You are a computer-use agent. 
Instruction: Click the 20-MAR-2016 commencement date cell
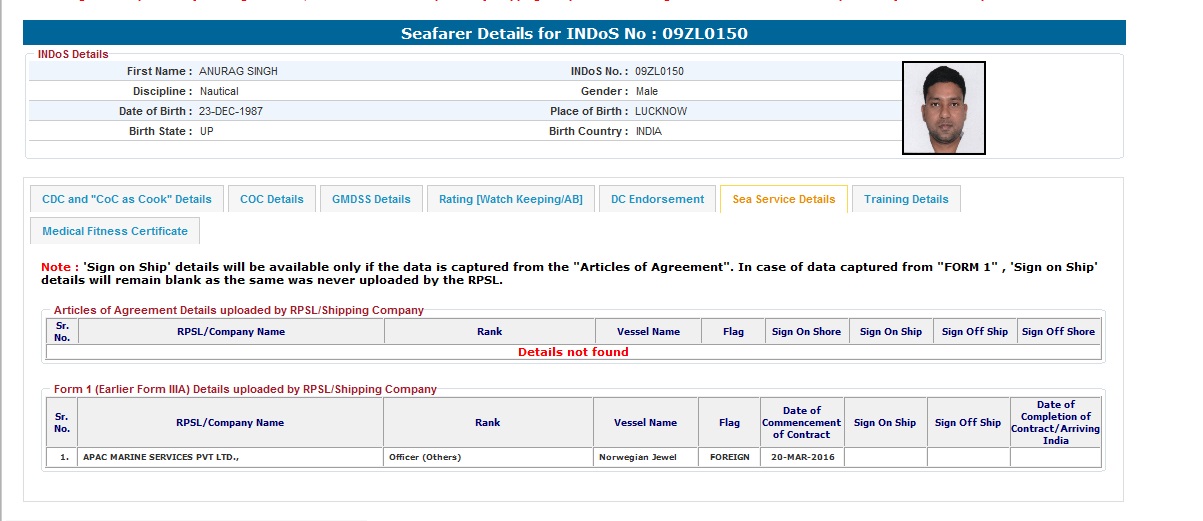click(x=801, y=457)
